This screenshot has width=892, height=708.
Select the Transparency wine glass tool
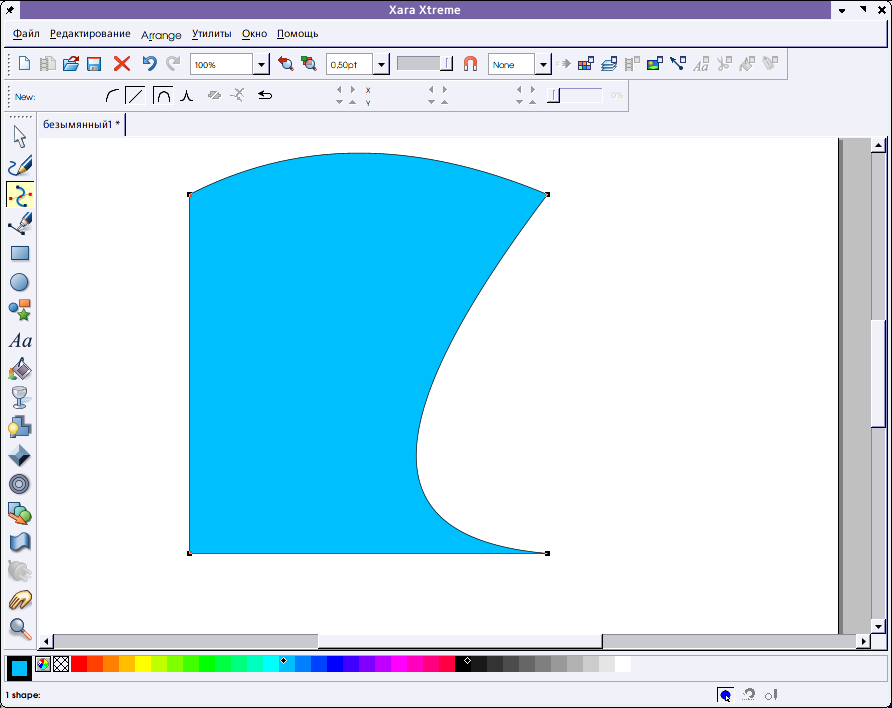20,398
